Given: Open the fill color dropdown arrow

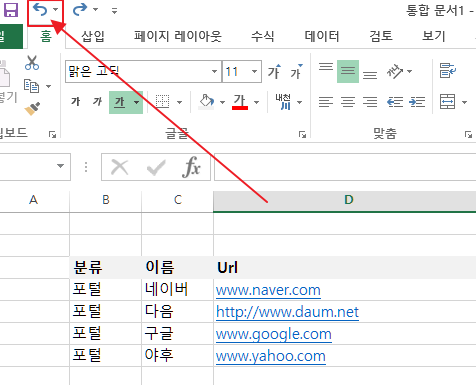Looking at the screenshot, I should click(x=222, y=102).
